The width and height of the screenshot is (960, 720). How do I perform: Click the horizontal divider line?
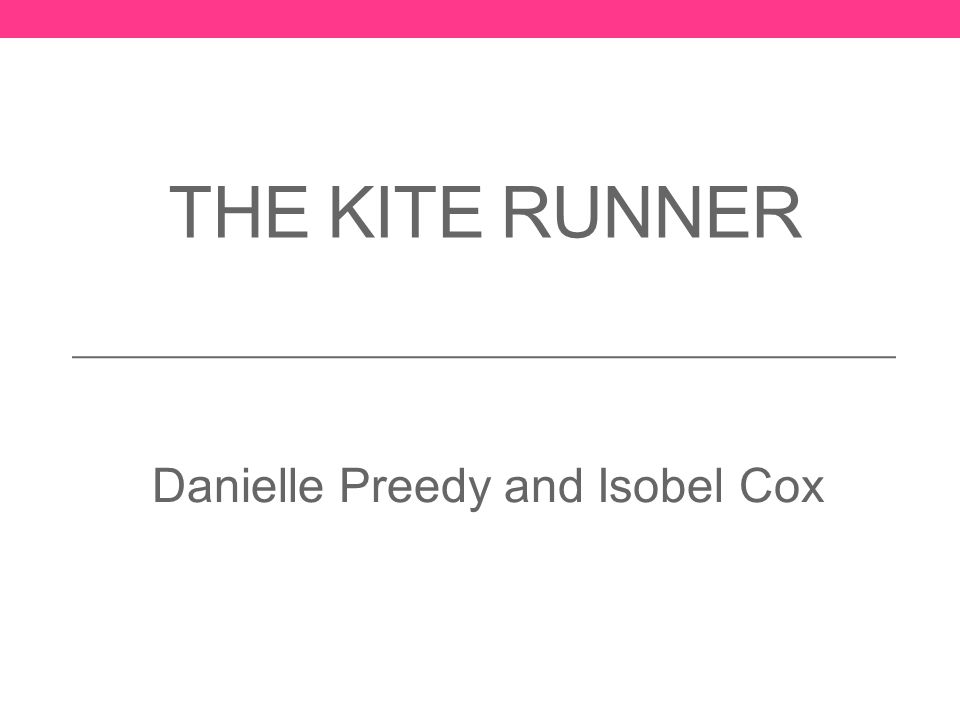tap(484, 356)
